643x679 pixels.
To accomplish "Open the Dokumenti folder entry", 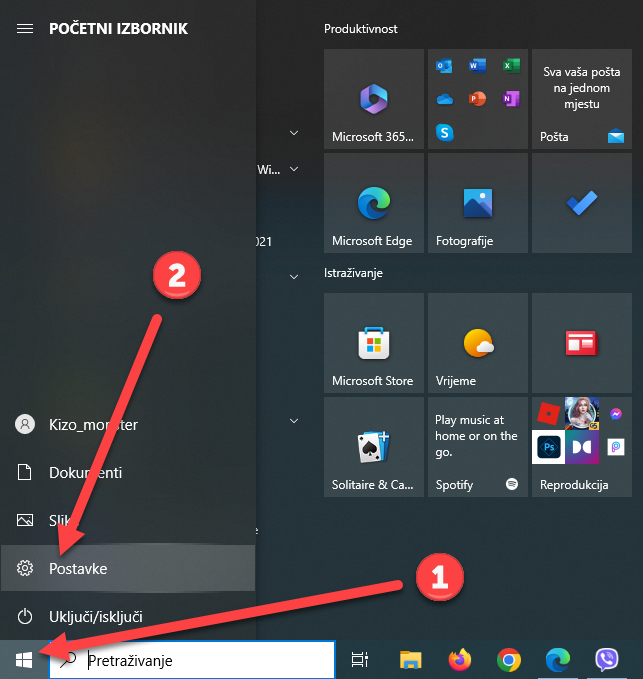I will pos(85,472).
